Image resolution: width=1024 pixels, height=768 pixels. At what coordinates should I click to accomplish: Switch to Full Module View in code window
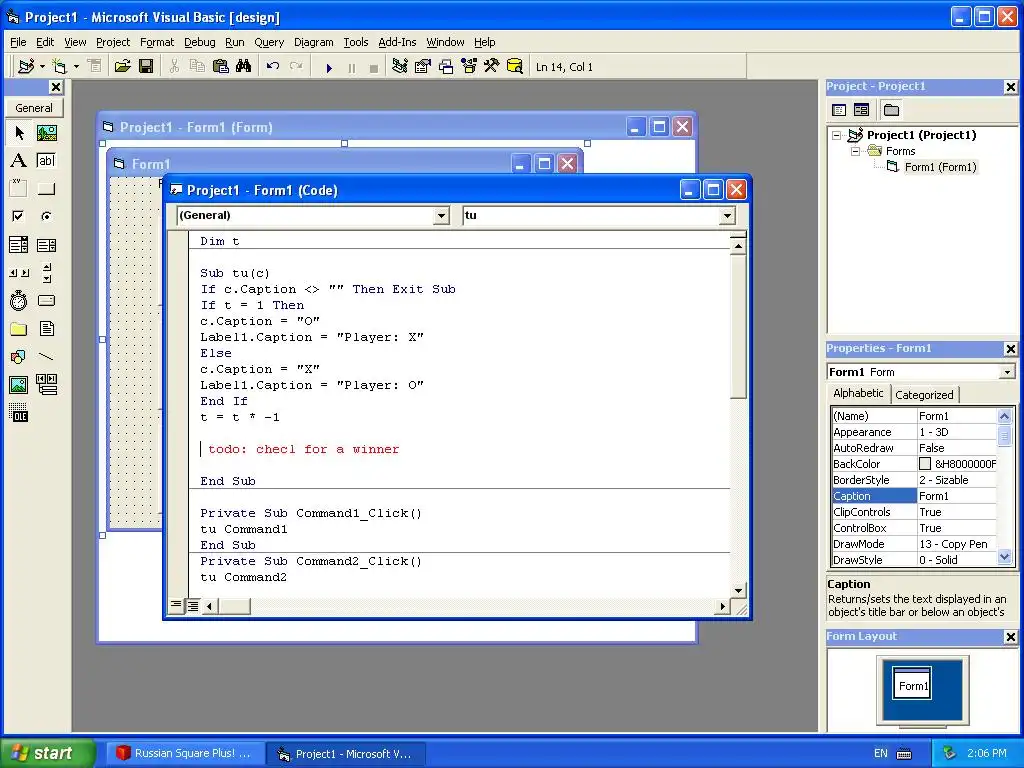pos(193,605)
